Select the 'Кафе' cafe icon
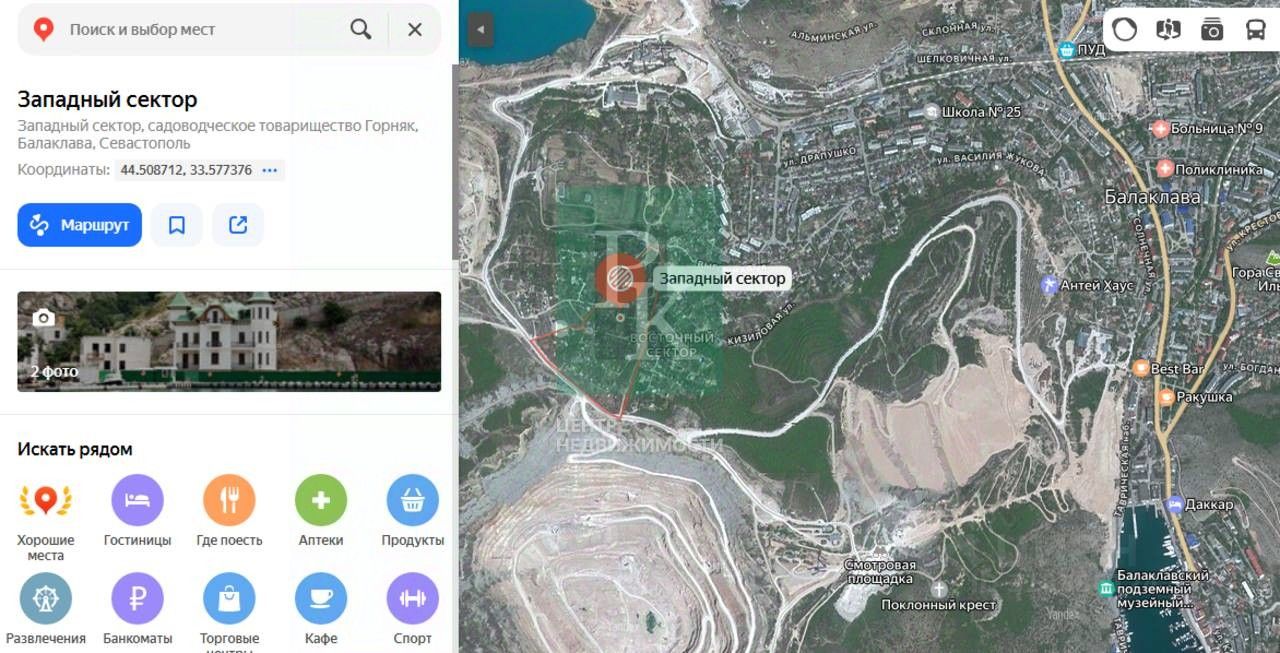This screenshot has width=1280, height=653. click(x=321, y=598)
